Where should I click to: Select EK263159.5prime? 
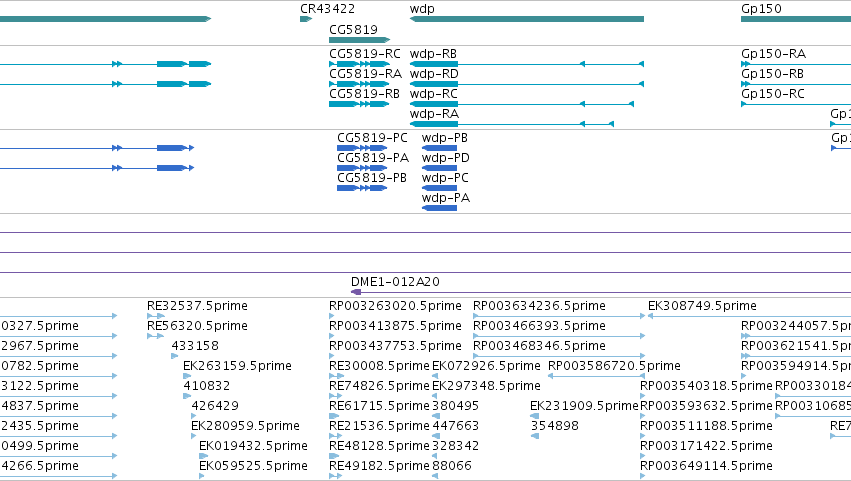tap(237, 366)
